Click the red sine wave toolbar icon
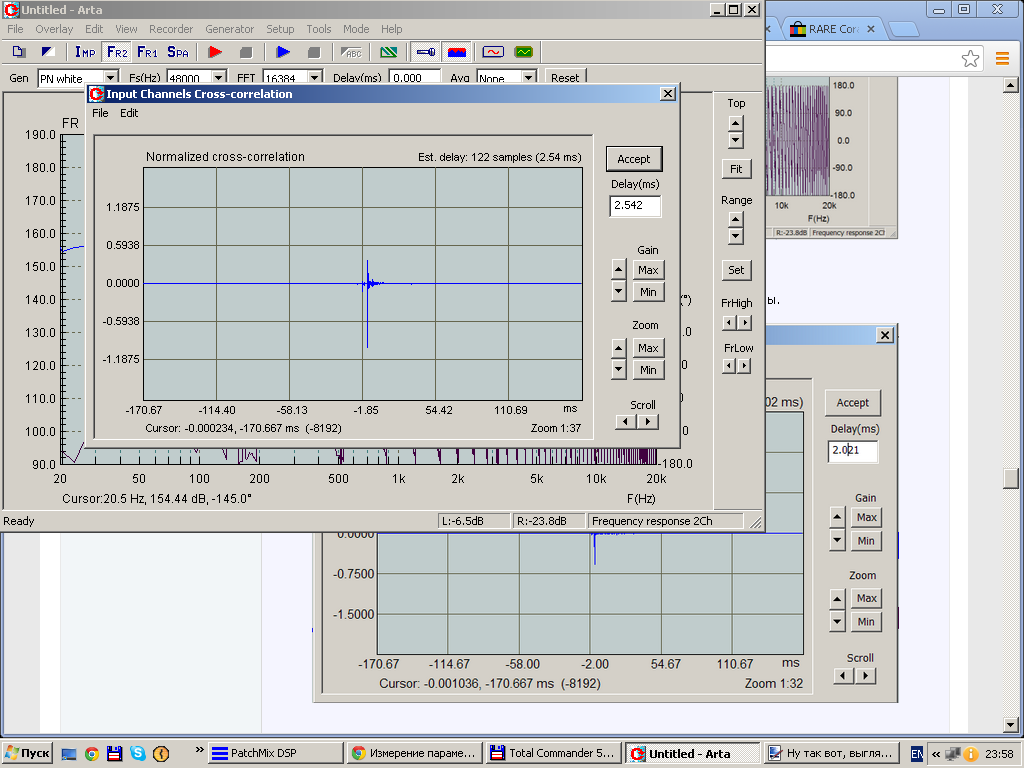Screen dimensions: 1024x768 pos(493,52)
